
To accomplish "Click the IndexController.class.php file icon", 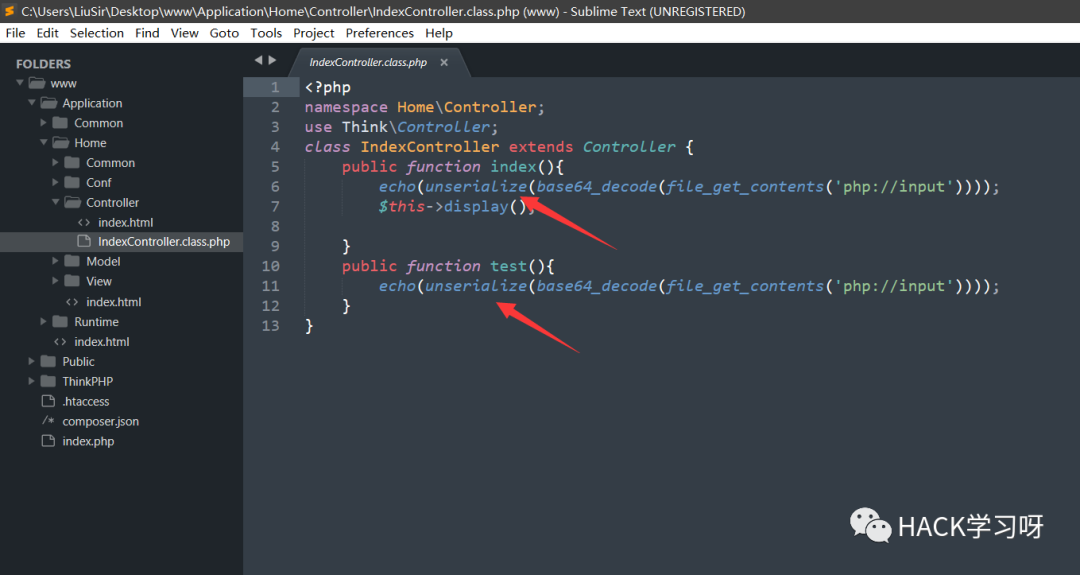I will (84, 241).
